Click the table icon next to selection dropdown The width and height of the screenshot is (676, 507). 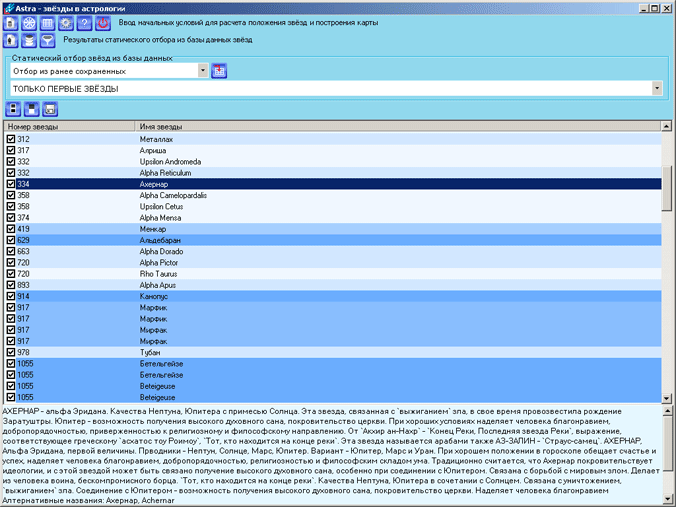click(x=220, y=70)
